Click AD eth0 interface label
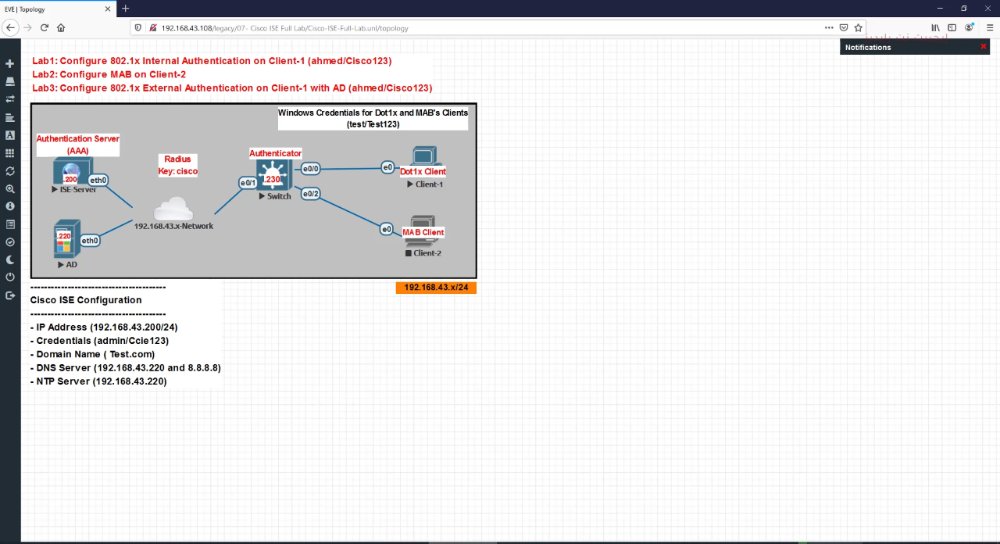The width and height of the screenshot is (1000, 544). [x=90, y=240]
